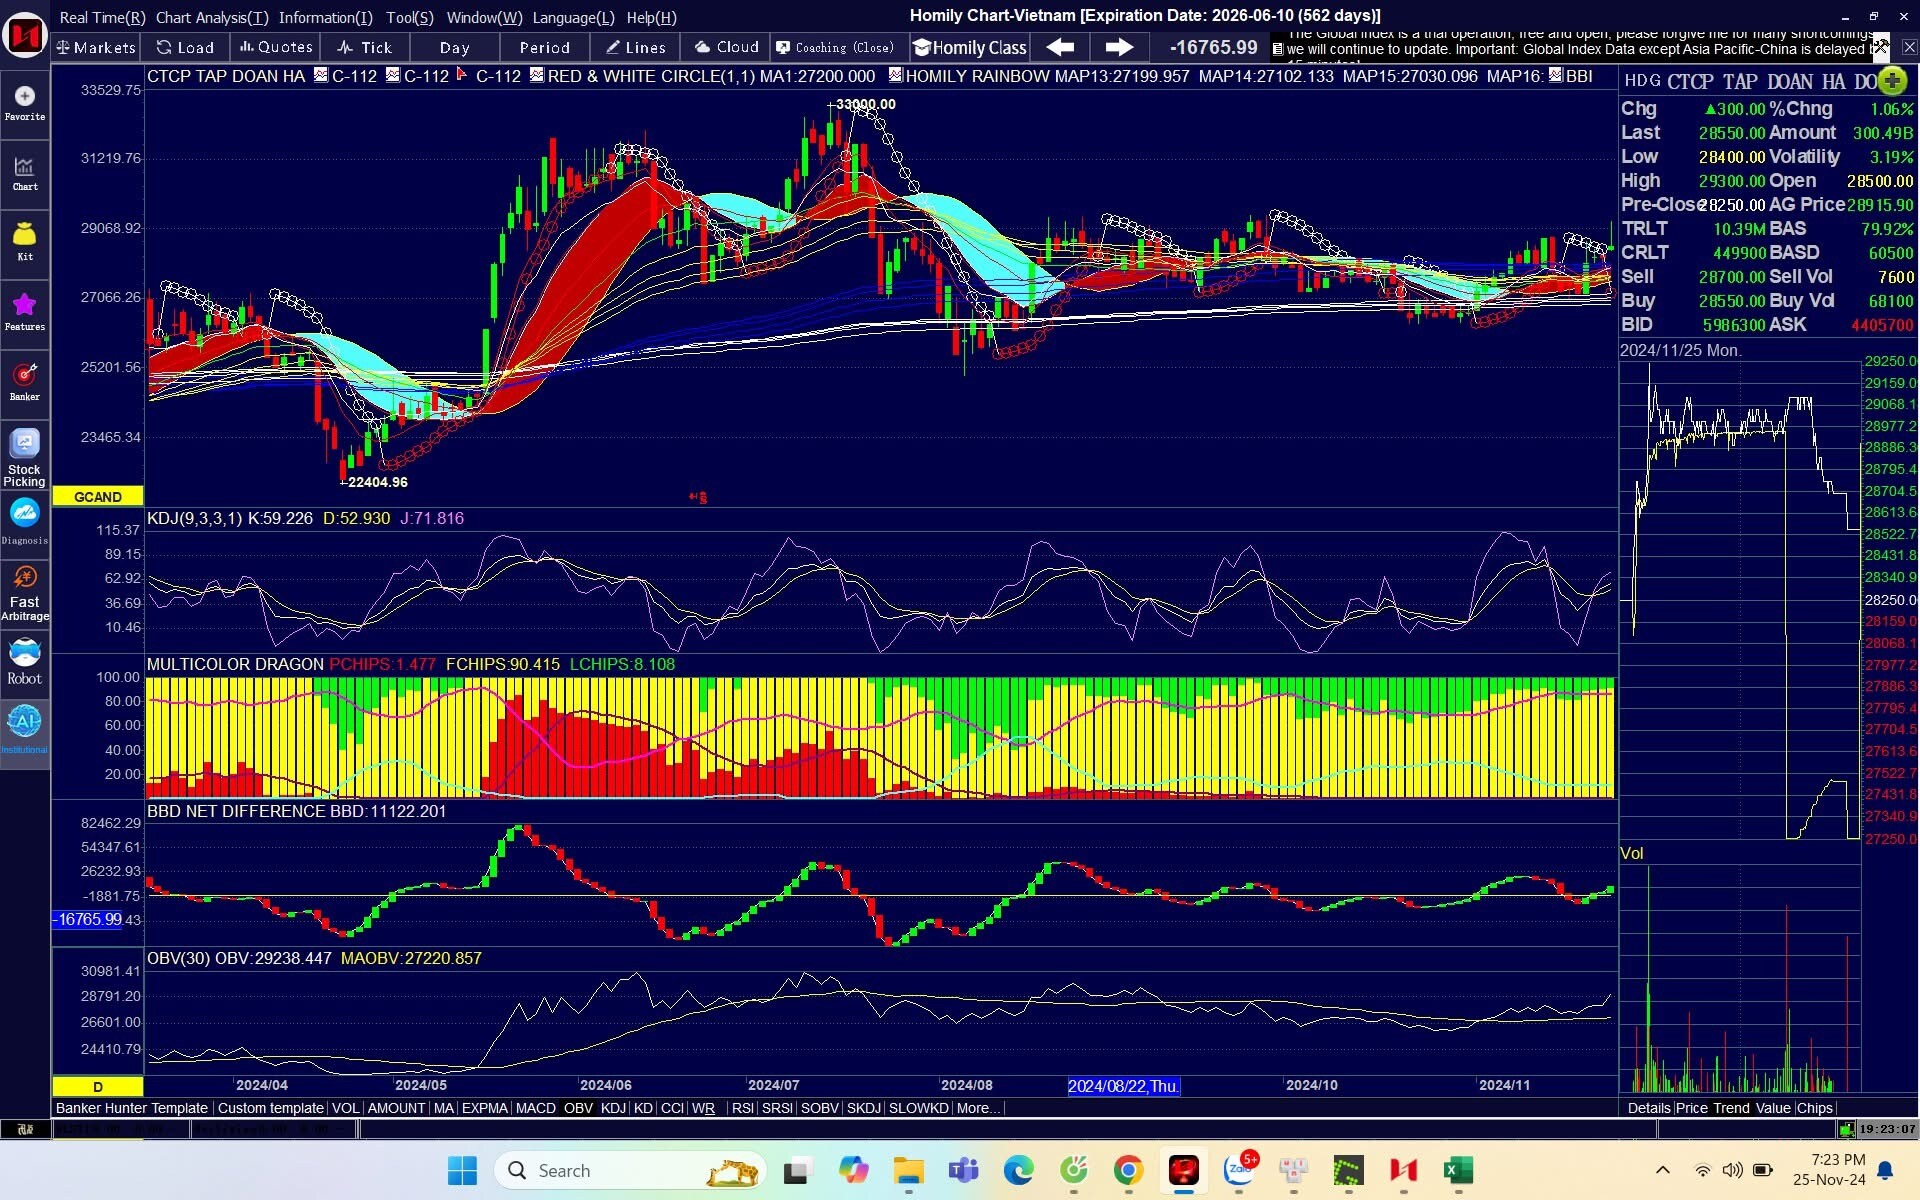Screen dimensions: 1920x1200
Task: Open the Chips tab in the quote panel
Action: pyautogui.click(x=1814, y=1108)
